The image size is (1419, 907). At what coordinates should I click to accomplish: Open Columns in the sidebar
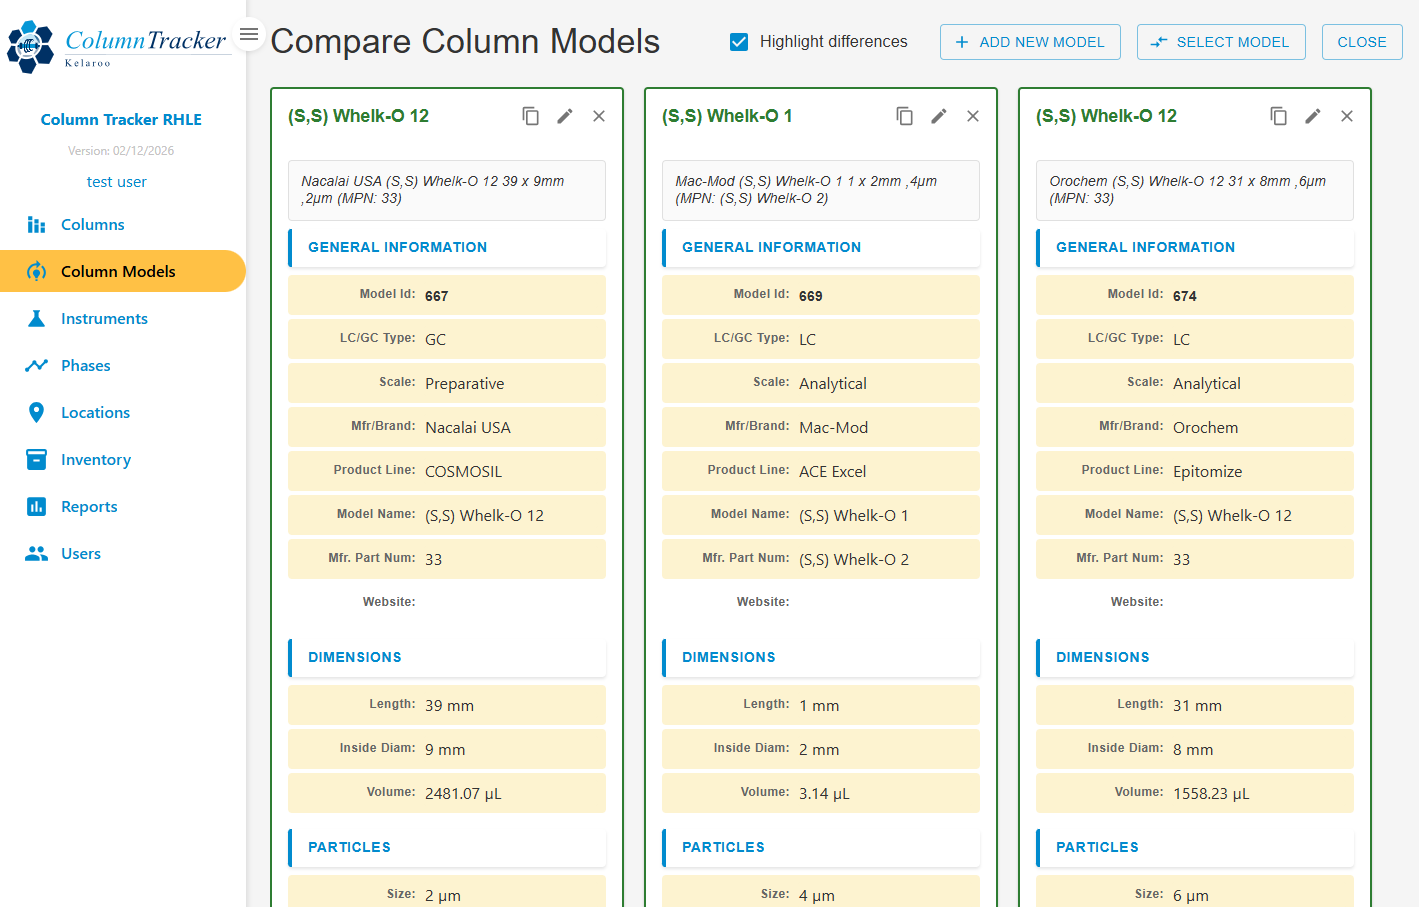92,225
